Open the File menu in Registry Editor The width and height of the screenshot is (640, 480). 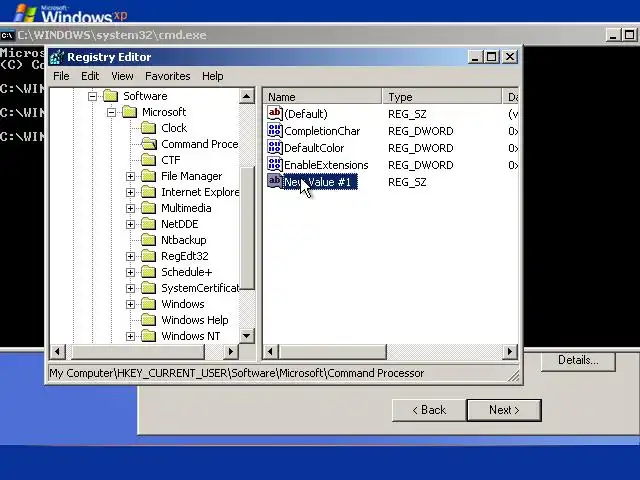61,76
